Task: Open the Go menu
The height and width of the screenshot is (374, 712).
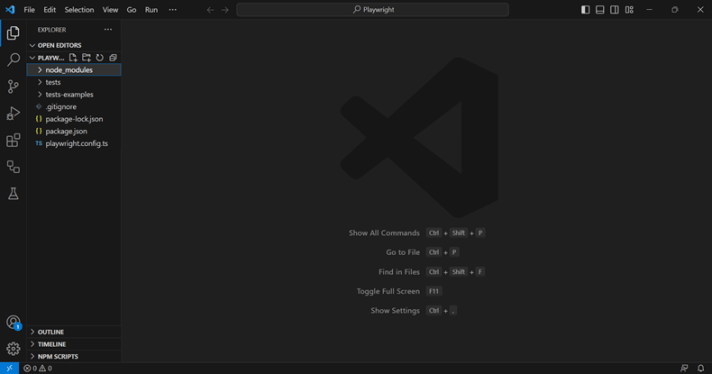Action: pos(131,10)
